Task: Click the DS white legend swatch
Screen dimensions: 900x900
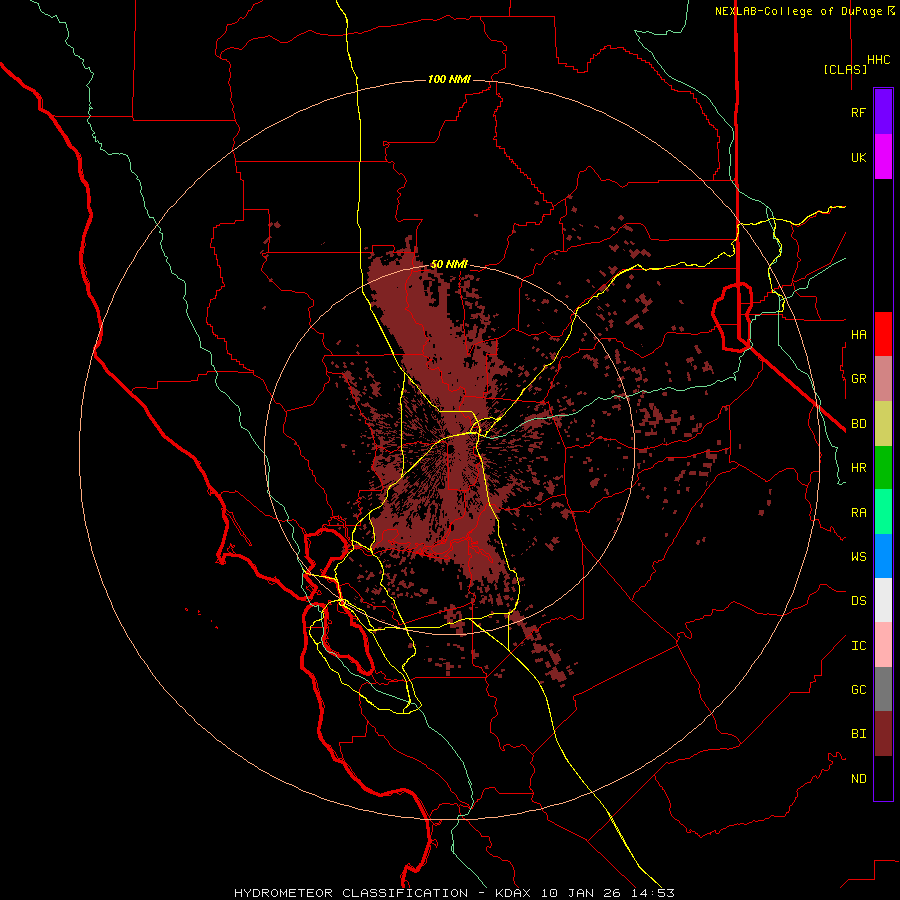Action: (883, 600)
